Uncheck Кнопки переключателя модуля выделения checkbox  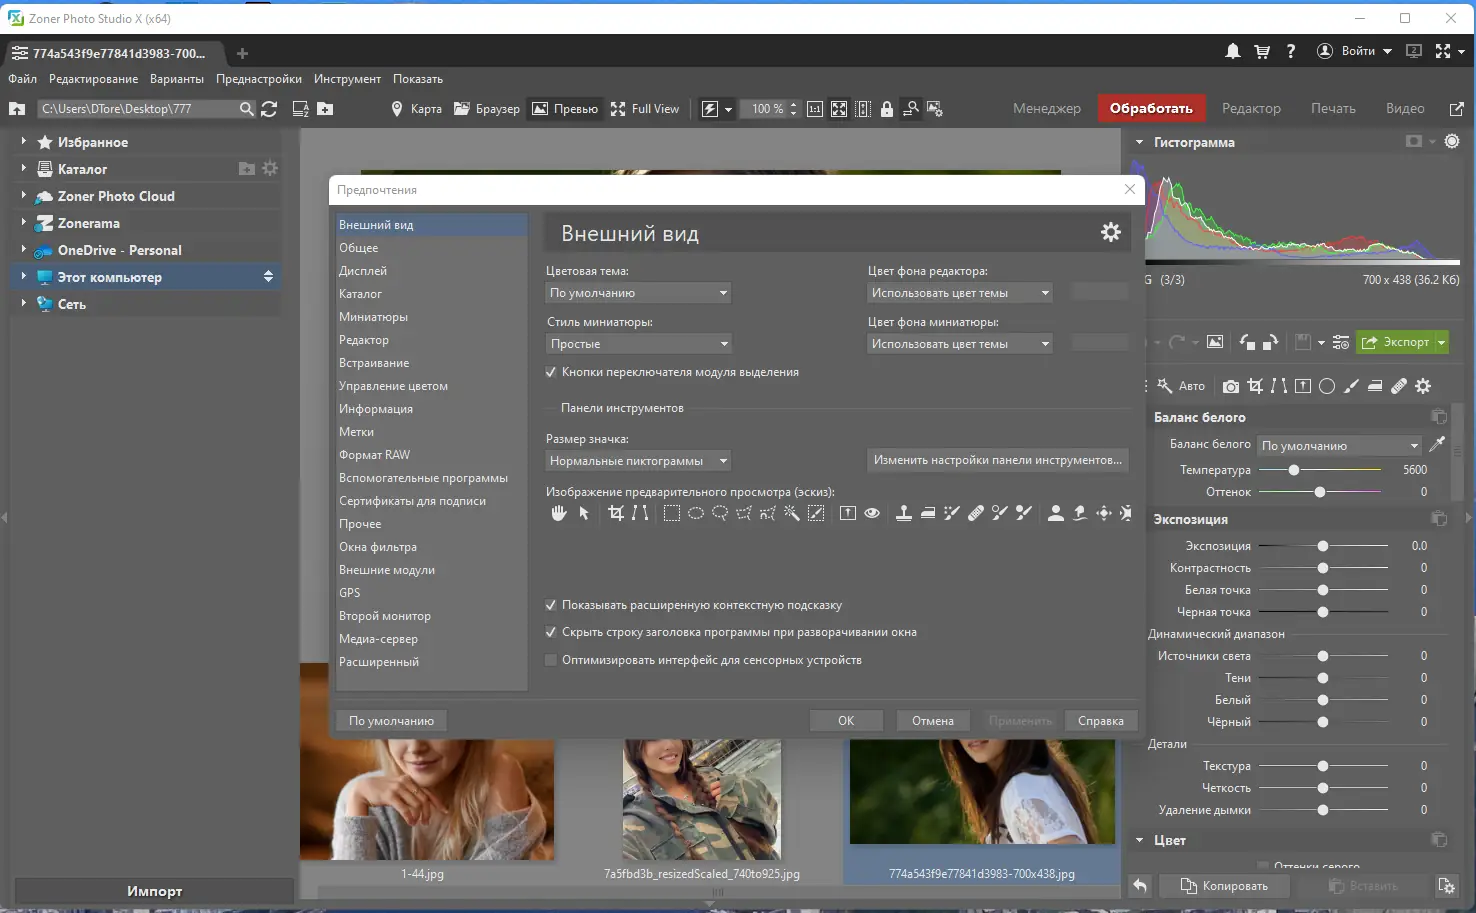click(x=551, y=372)
